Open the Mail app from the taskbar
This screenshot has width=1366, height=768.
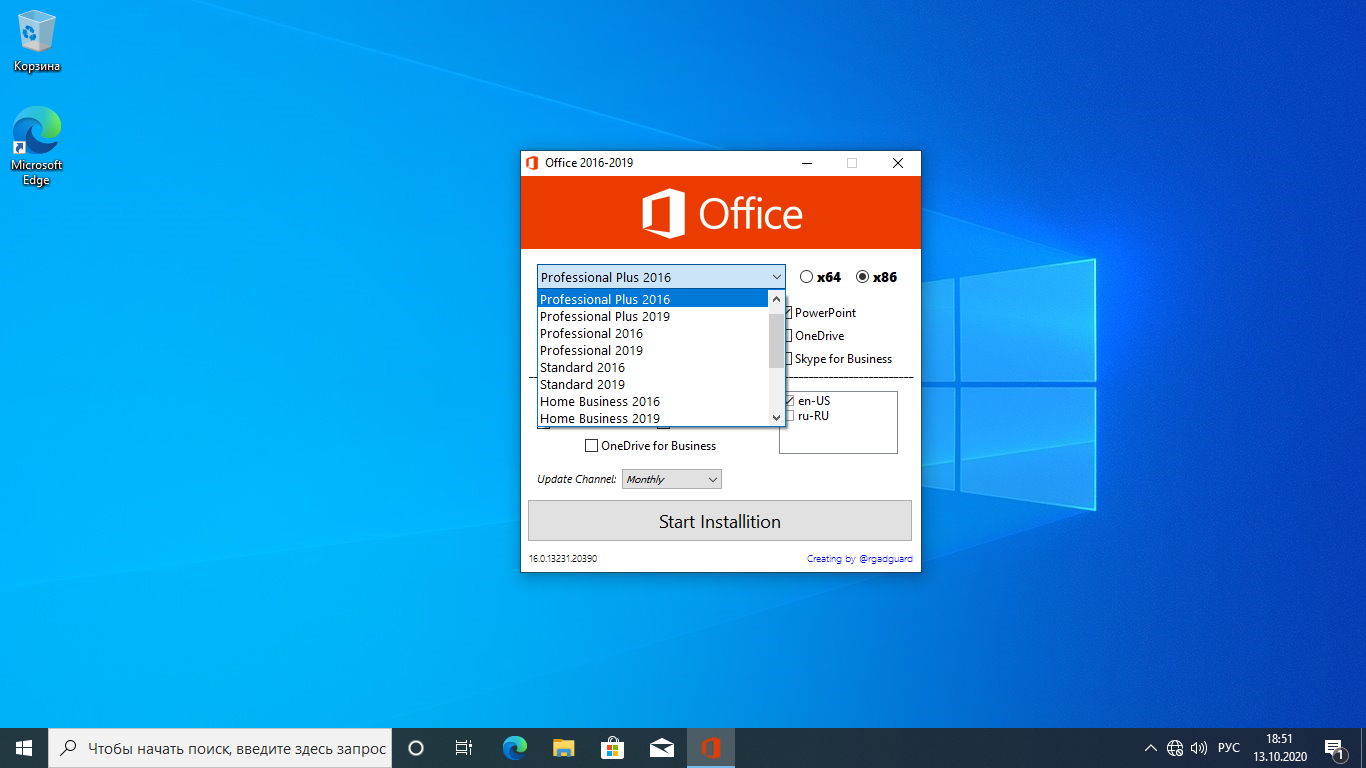tap(661, 747)
